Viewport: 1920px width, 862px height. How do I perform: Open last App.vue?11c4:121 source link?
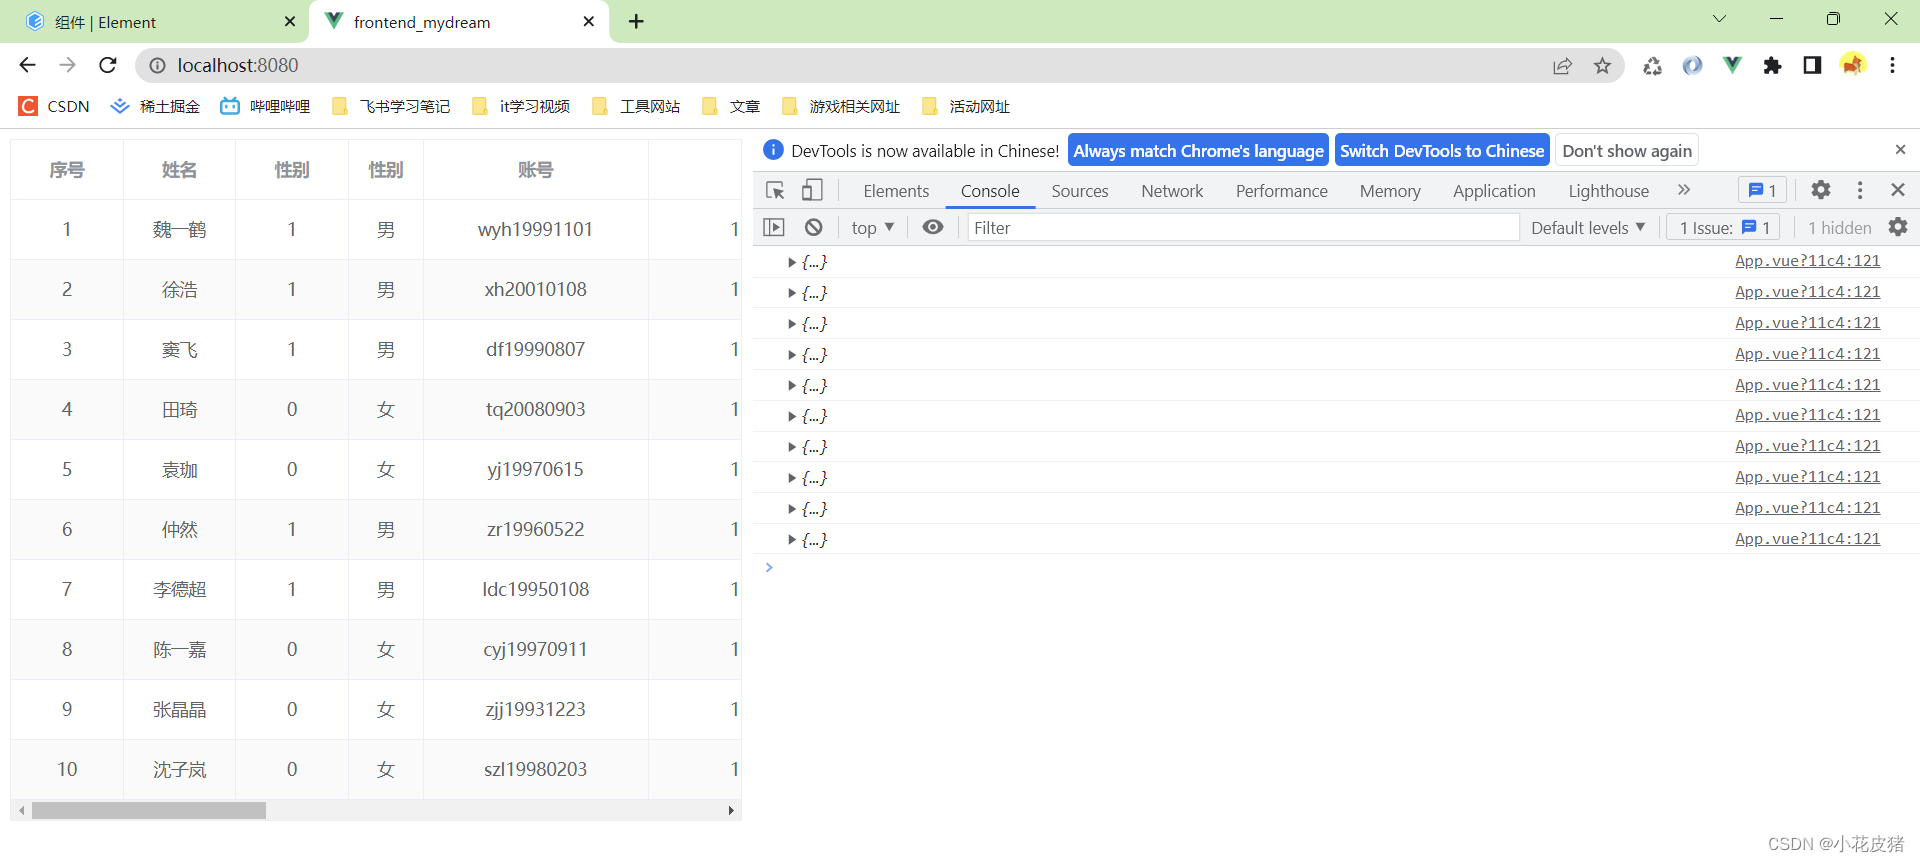[1807, 539]
